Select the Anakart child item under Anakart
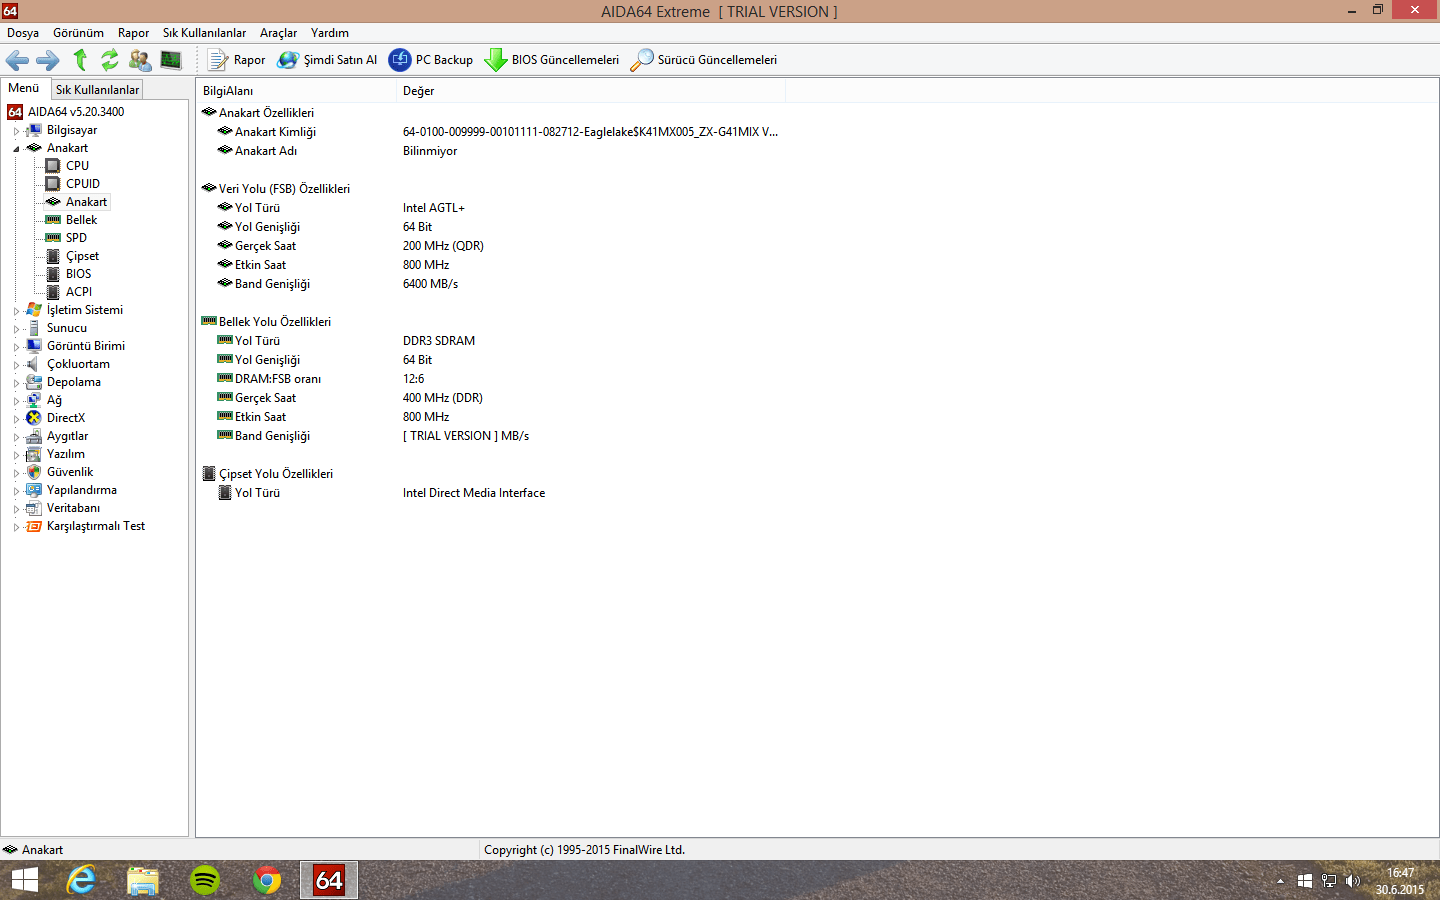The height and width of the screenshot is (900, 1440). 86,202
